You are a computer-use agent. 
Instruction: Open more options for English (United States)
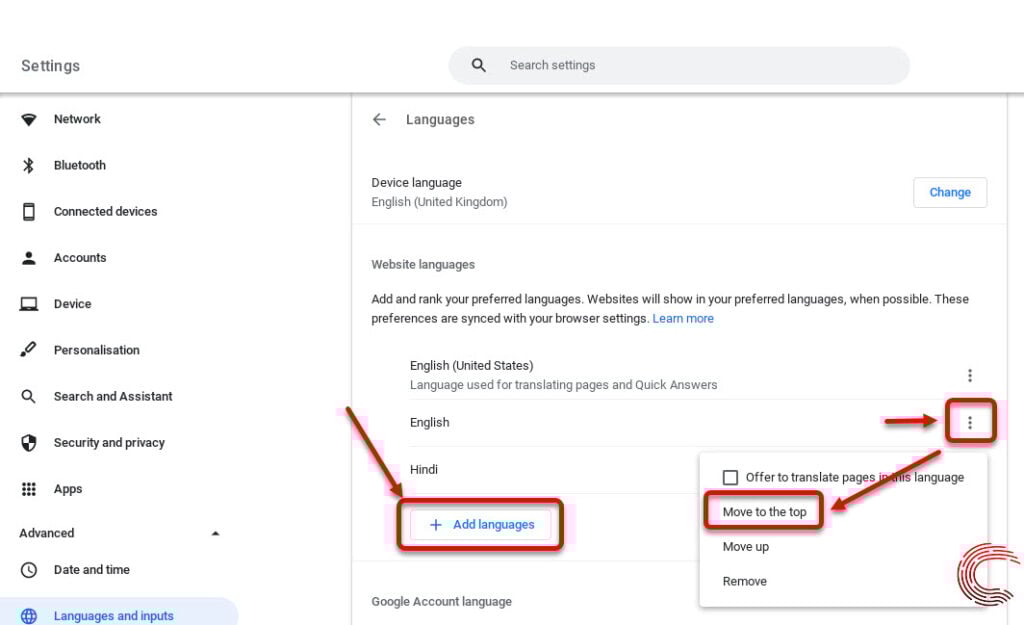pos(970,376)
